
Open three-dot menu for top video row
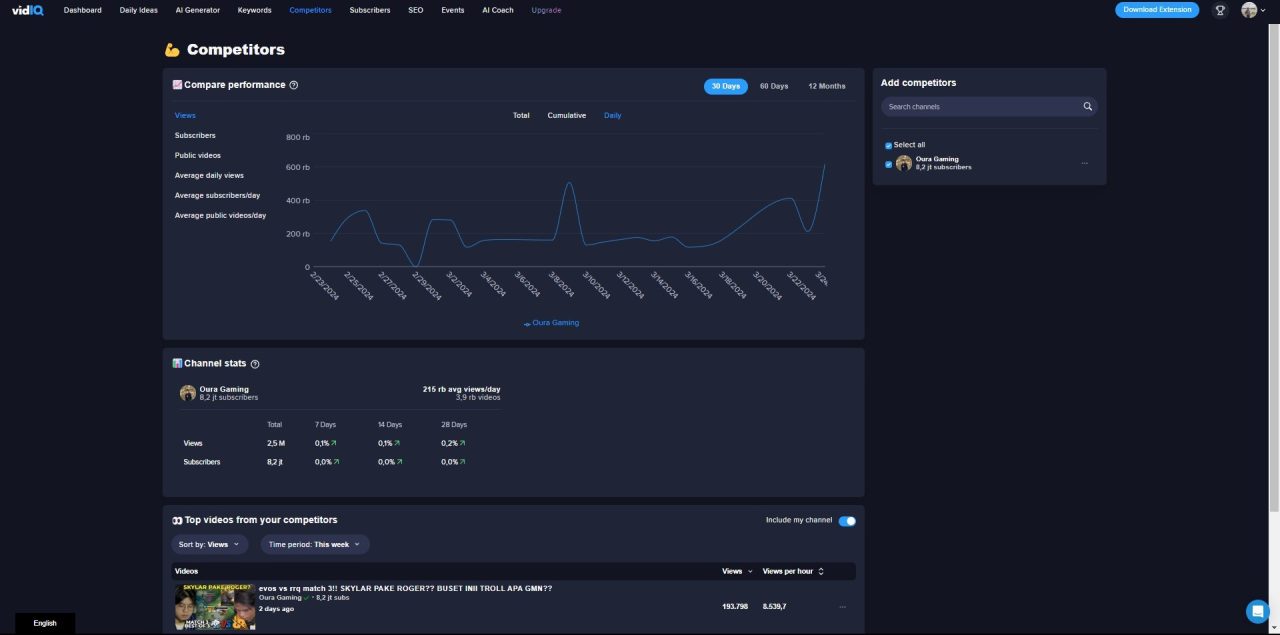coord(842,607)
